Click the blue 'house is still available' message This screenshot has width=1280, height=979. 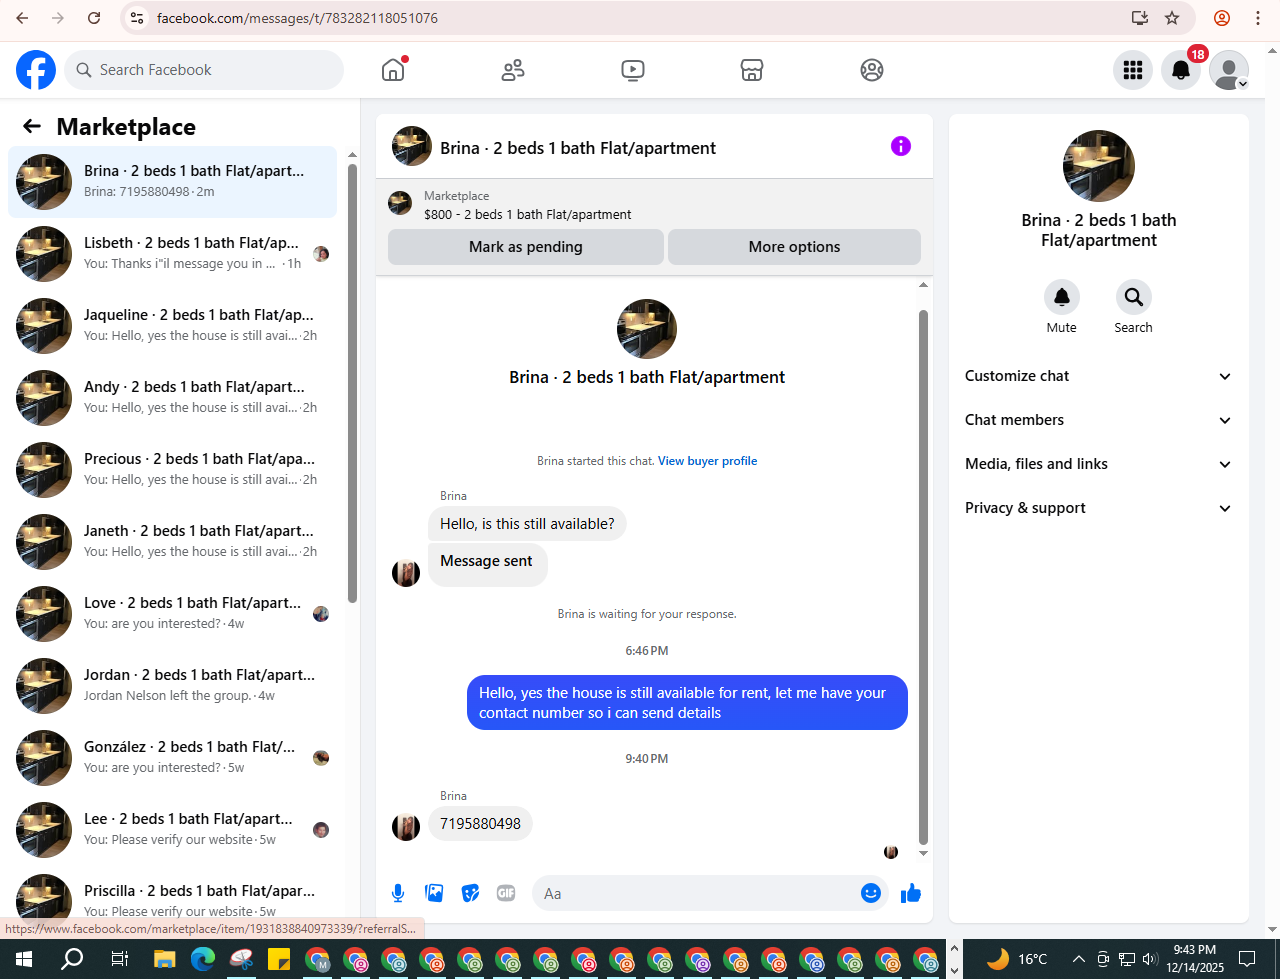click(x=687, y=703)
